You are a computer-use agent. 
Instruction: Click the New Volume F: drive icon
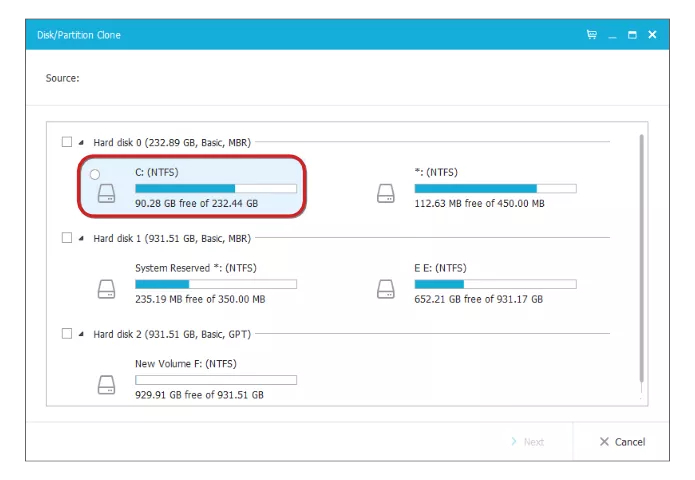pos(107,386)
